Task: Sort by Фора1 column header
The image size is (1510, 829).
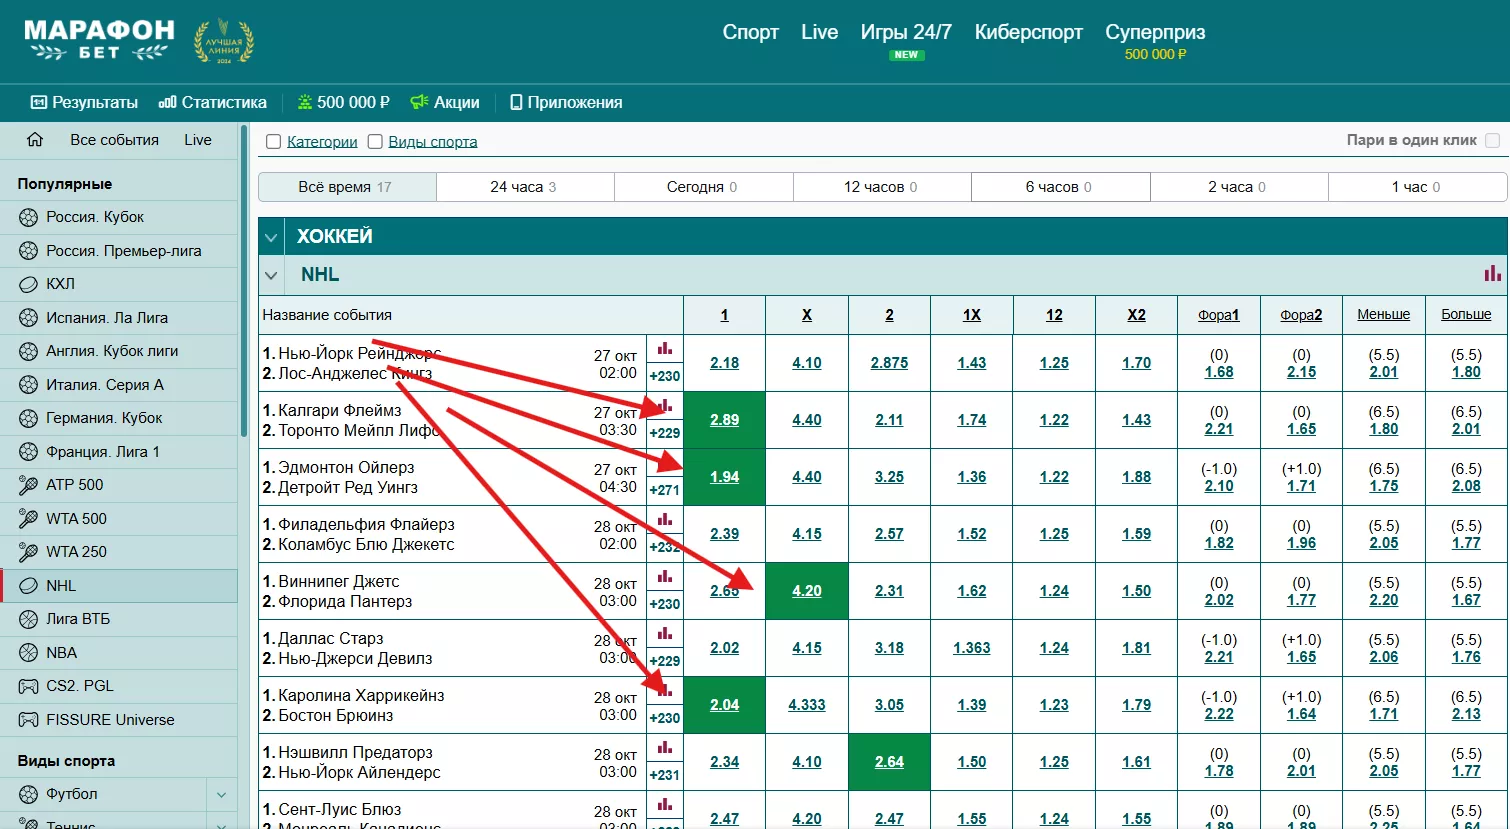Action: [1219, 315]
